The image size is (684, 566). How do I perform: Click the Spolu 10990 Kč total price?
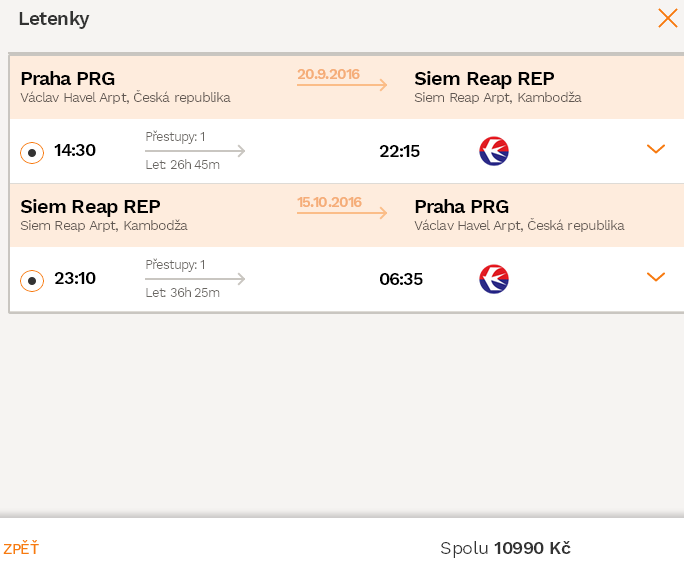[505, 548]
